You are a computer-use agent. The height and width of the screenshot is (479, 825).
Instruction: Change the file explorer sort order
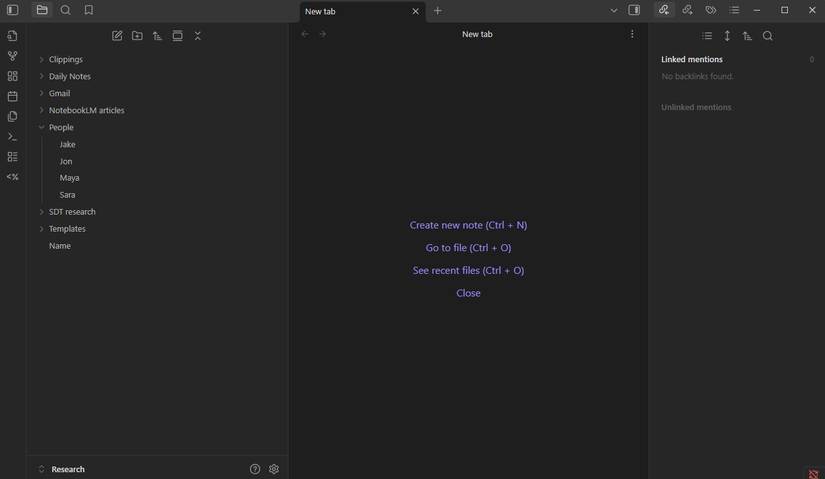point(157,36)
